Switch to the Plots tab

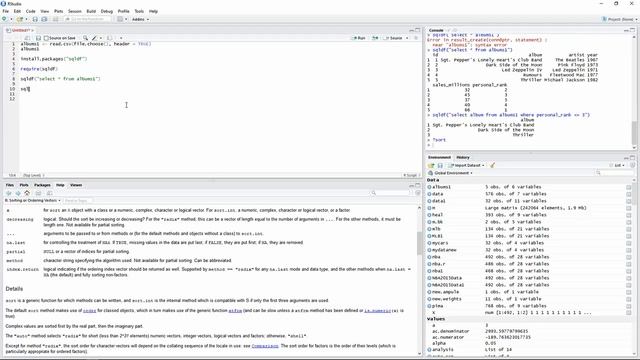click(x=24, y=185)
